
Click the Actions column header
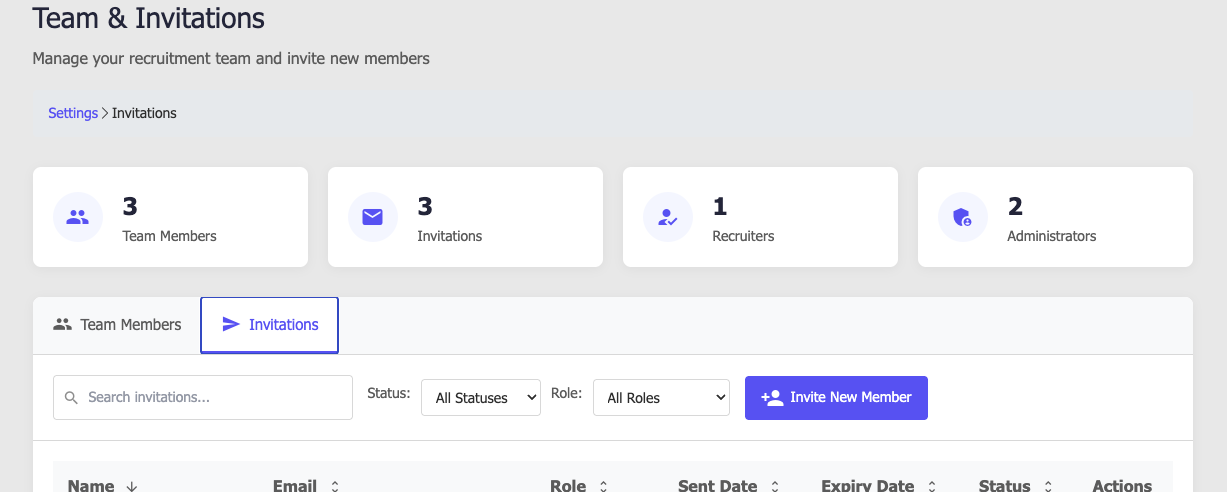point(1122,485)
